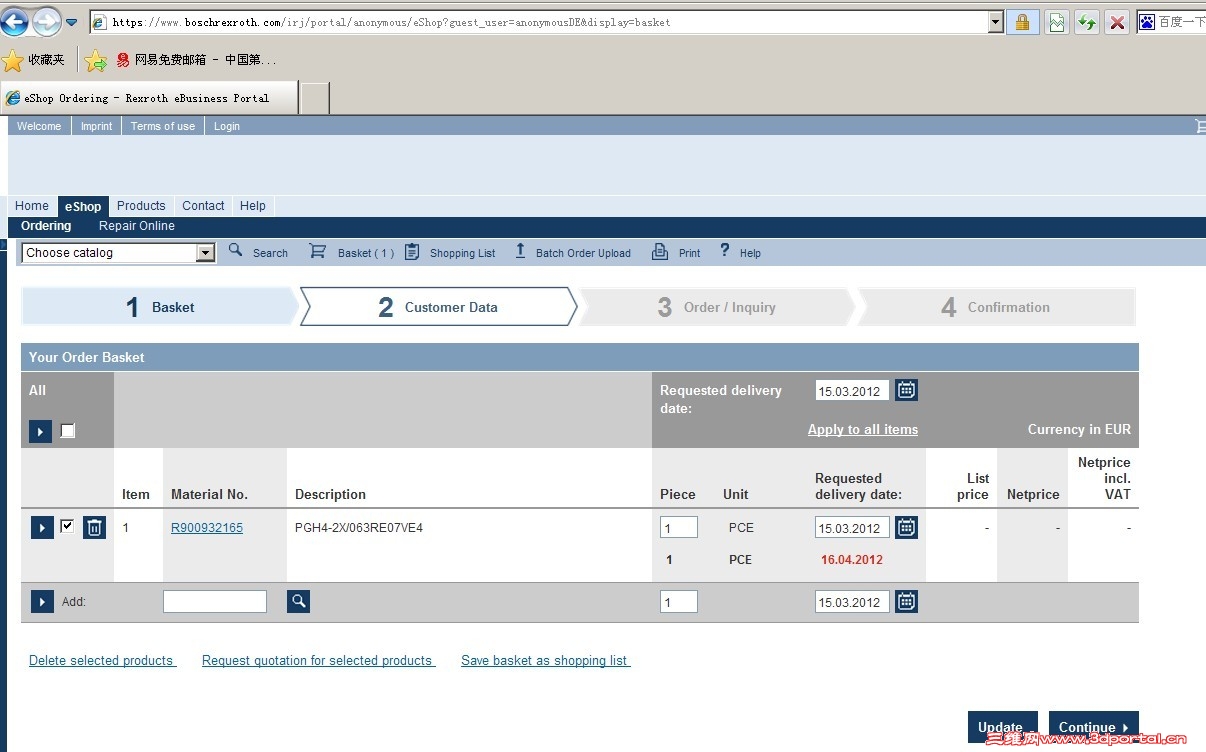1206x752 pixels.
Task: Click the Piece quantity field for item 1
Action: click(x=679, y=528)
